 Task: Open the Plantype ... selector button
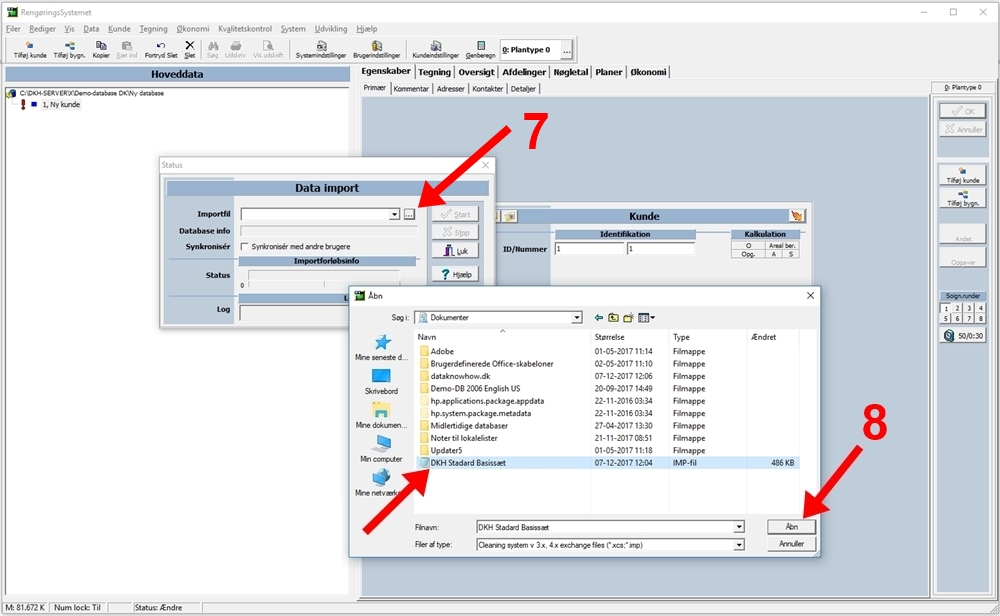[566, 50]
